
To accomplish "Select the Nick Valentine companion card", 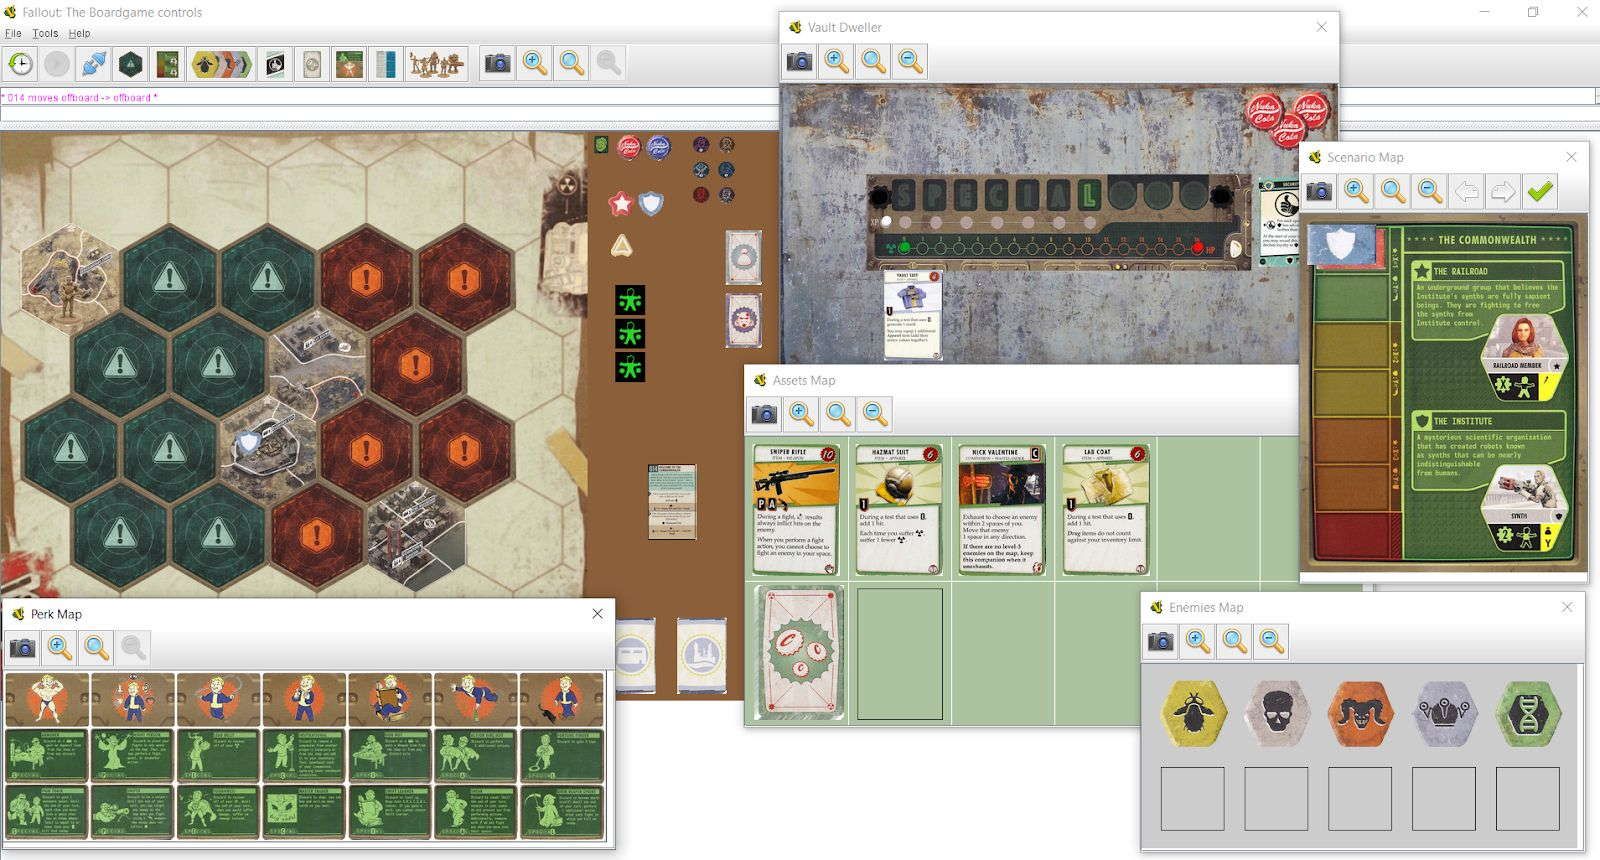I will coord(1002,511).
